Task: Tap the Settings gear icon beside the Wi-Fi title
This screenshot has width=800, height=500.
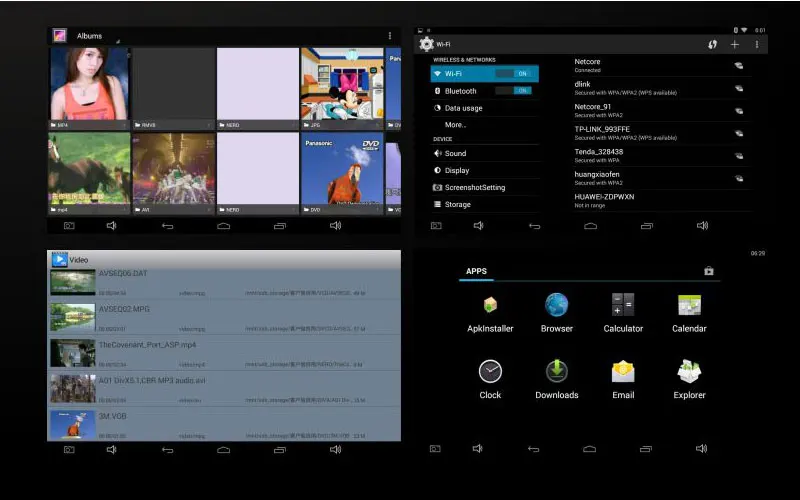Action: click(x=426, y=44)
